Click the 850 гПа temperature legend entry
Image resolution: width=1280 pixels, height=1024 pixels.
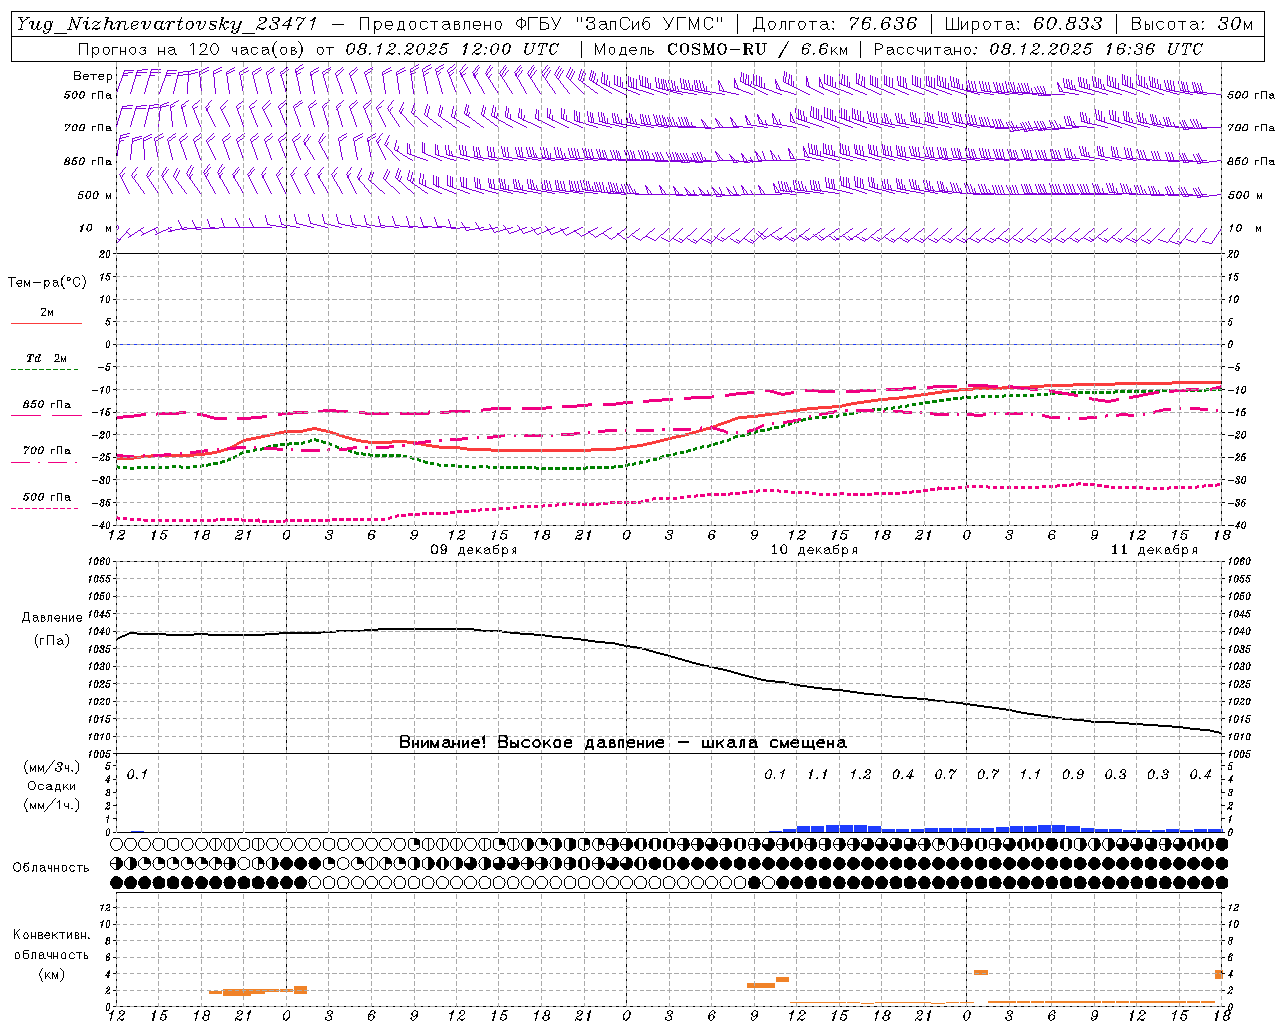[46, 405]
